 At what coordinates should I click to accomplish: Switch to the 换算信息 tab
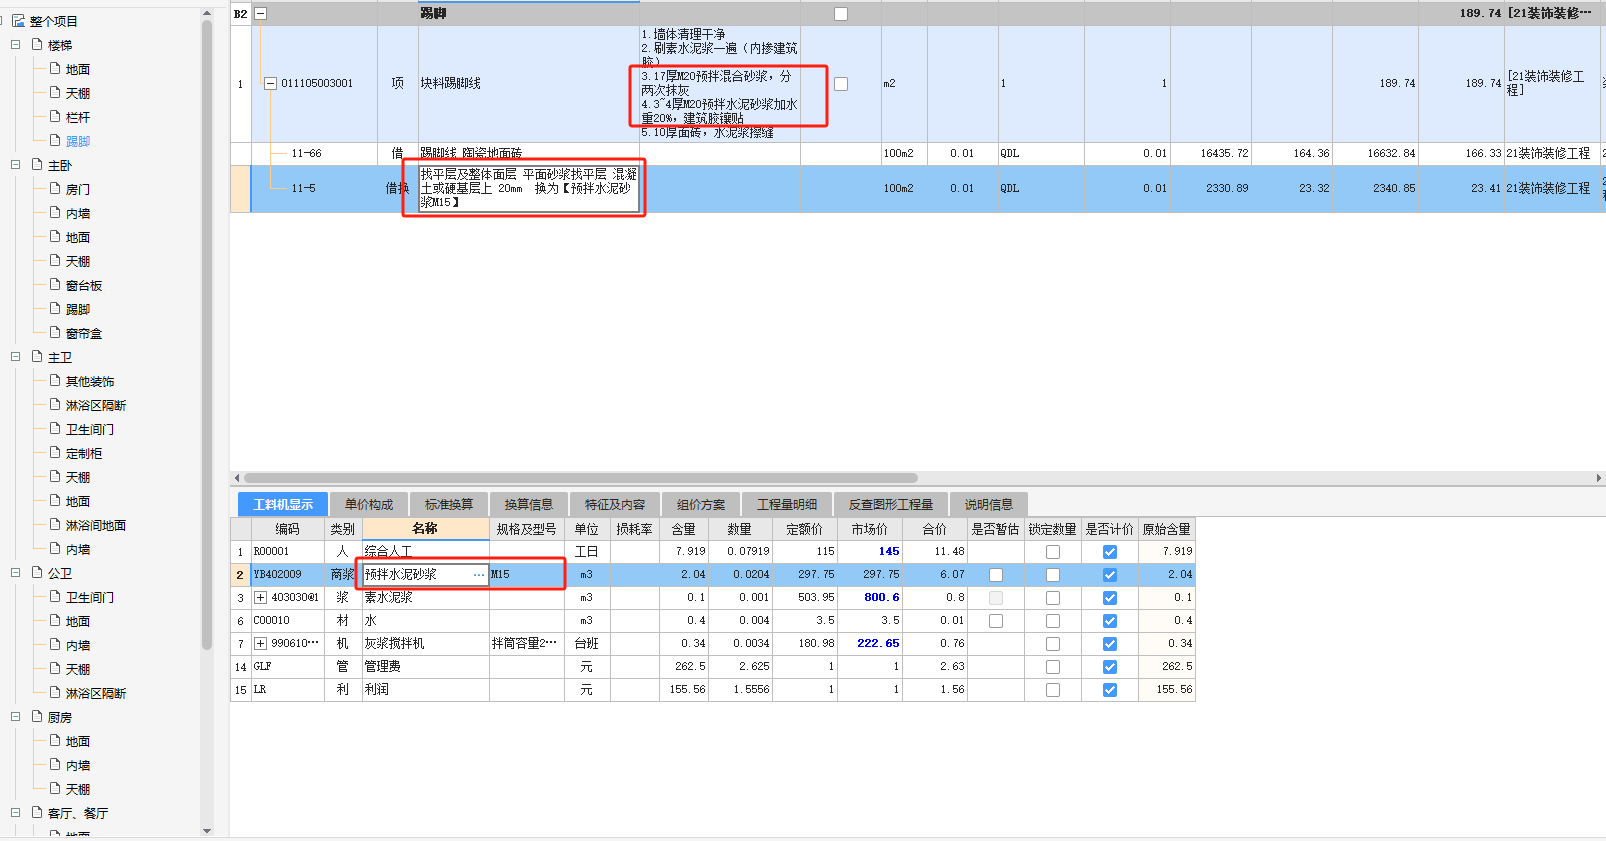[x=529, y=504]
